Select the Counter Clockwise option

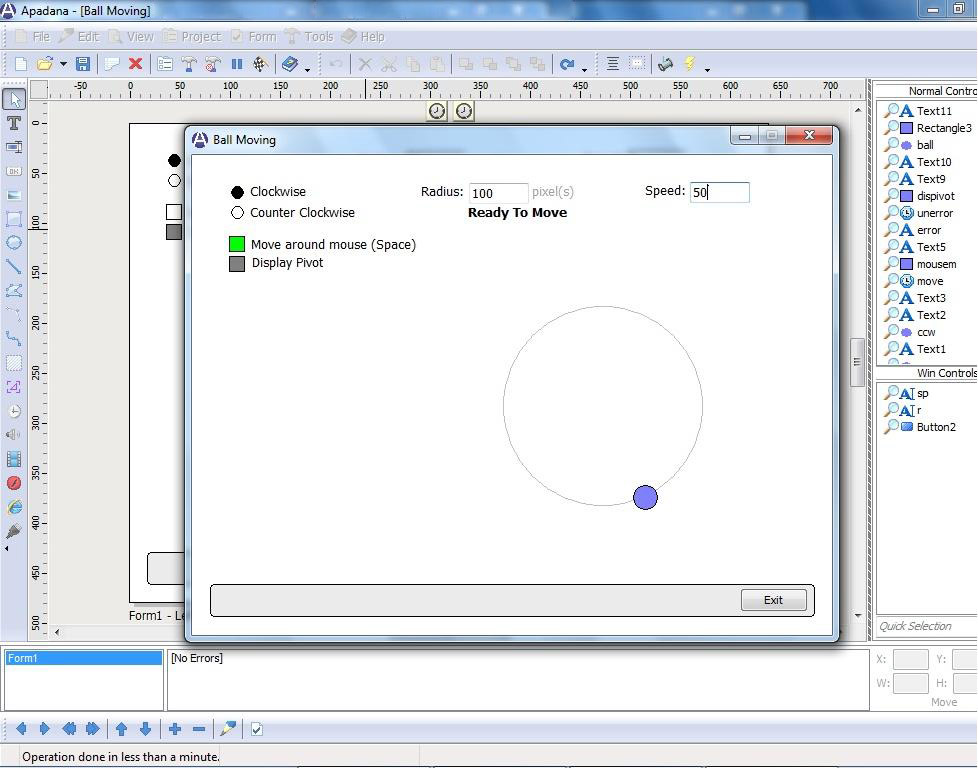pos(238,213)
